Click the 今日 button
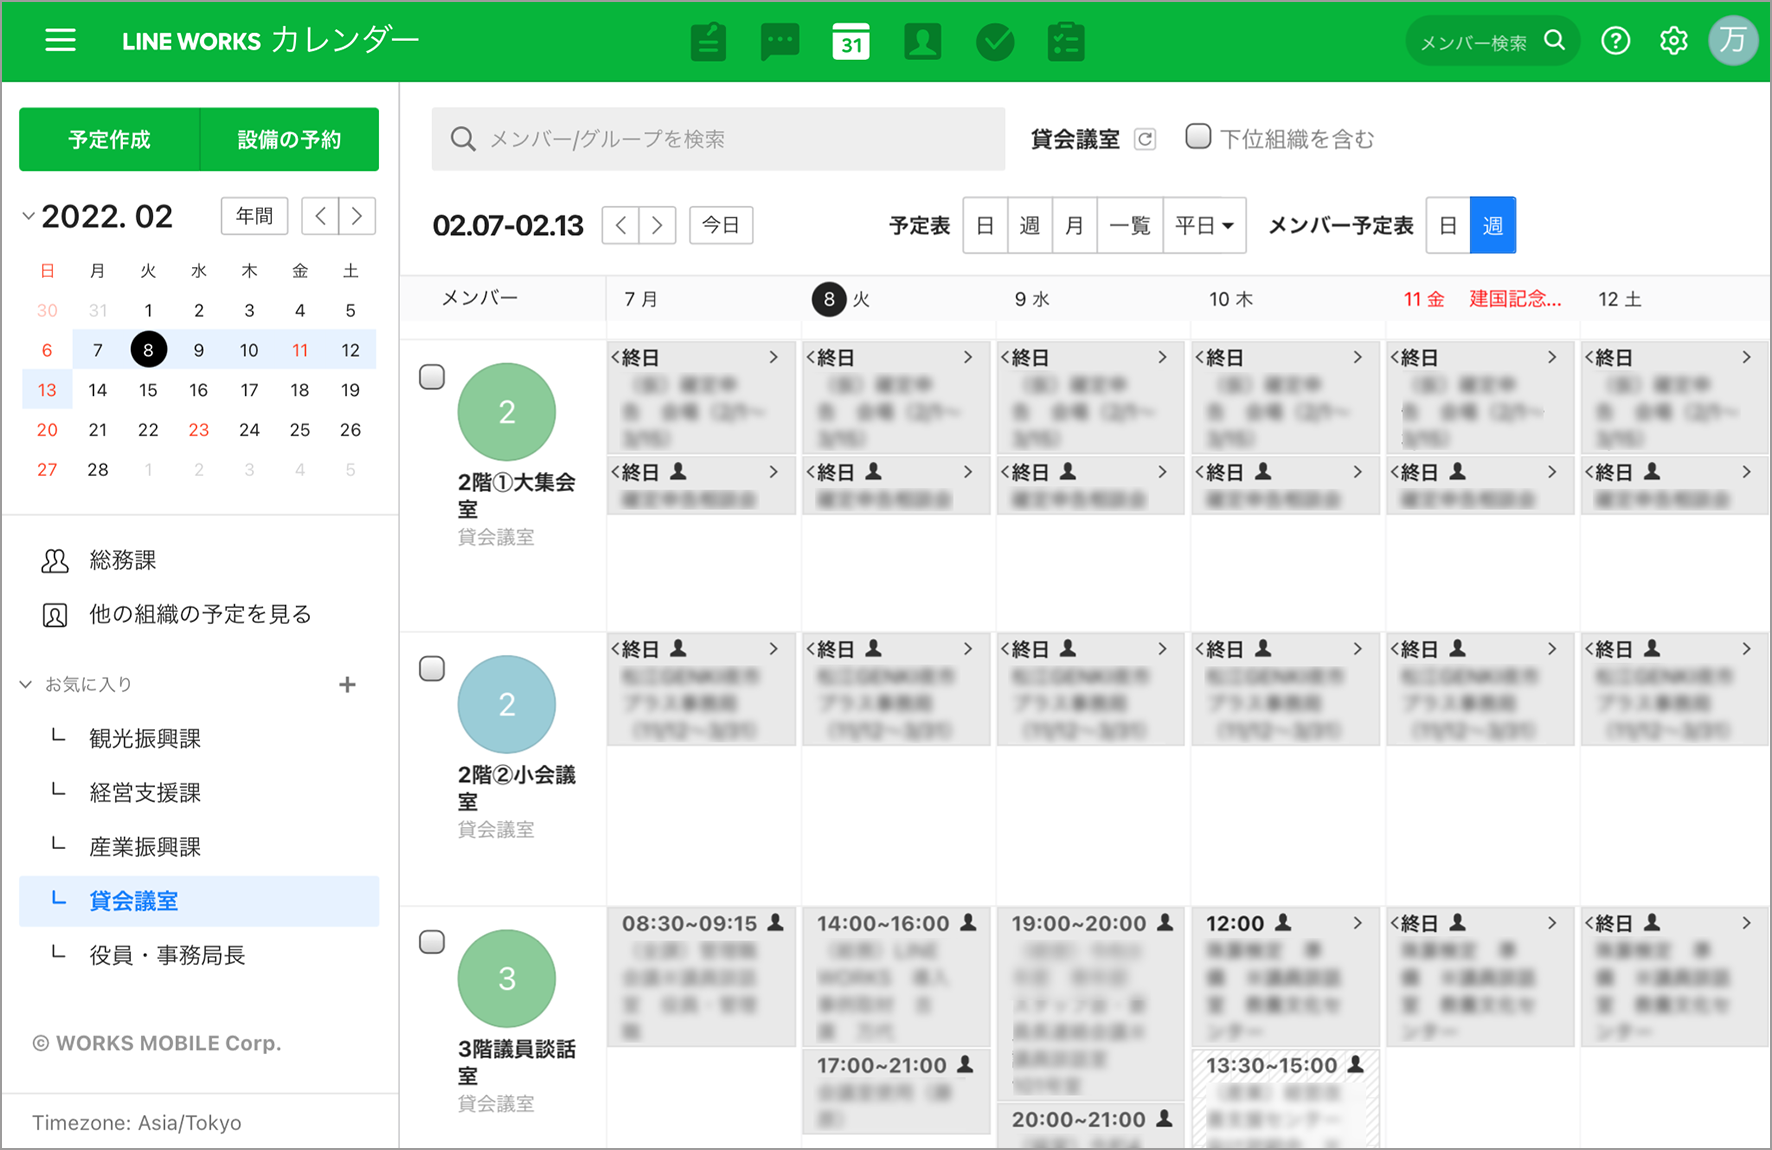 [721, 226]
